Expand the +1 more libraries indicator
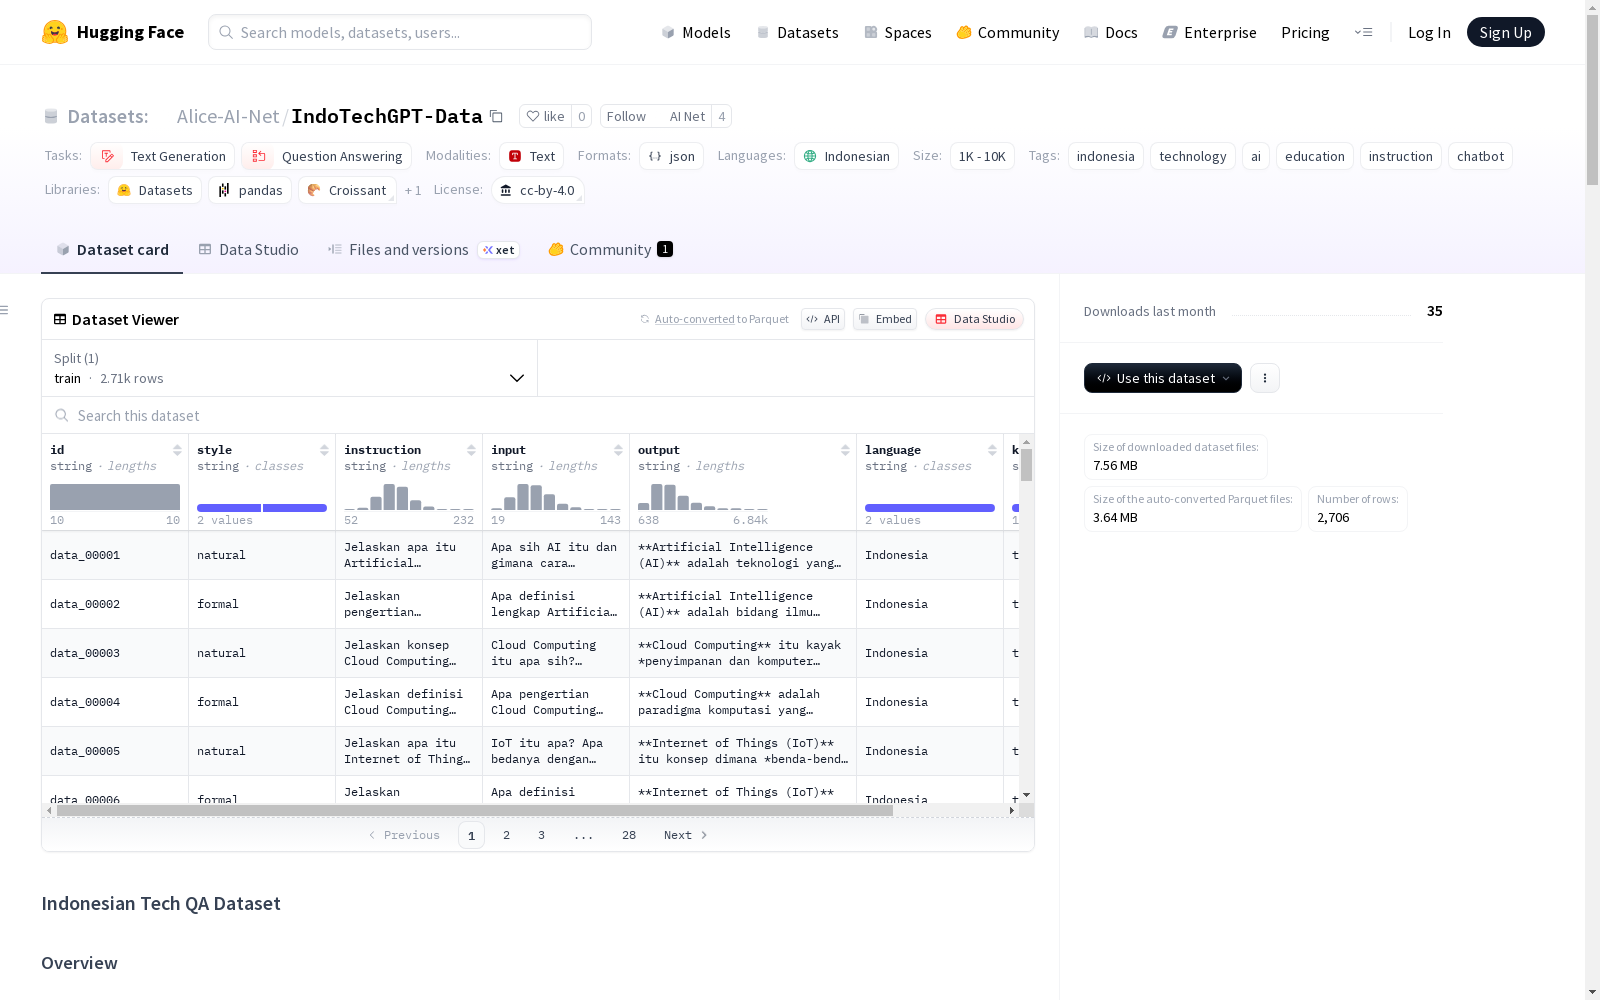This screenshot has height=1000, width=1600. (413, 190)
